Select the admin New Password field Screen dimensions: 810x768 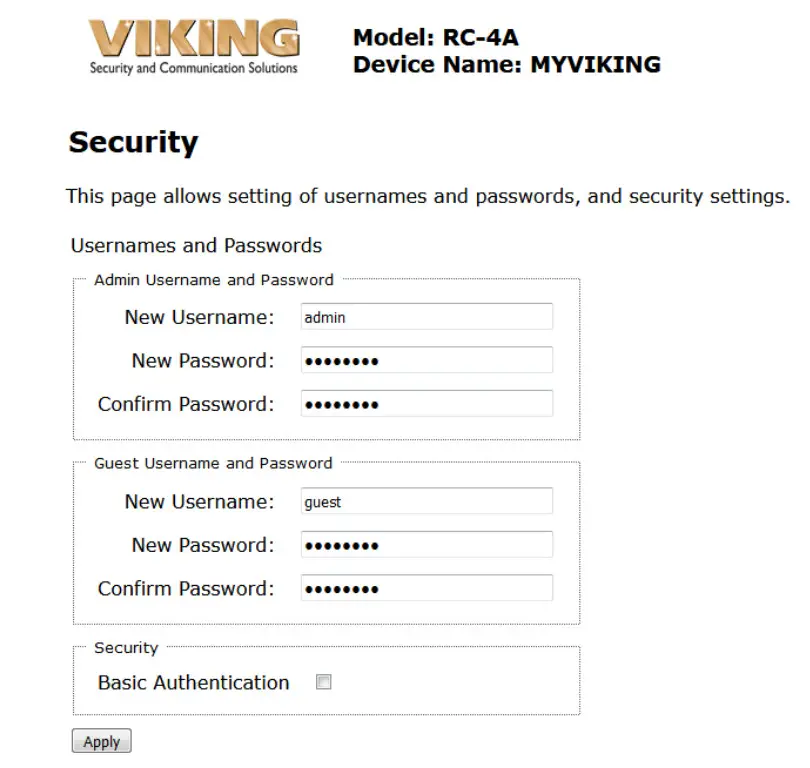click(427, 359)
